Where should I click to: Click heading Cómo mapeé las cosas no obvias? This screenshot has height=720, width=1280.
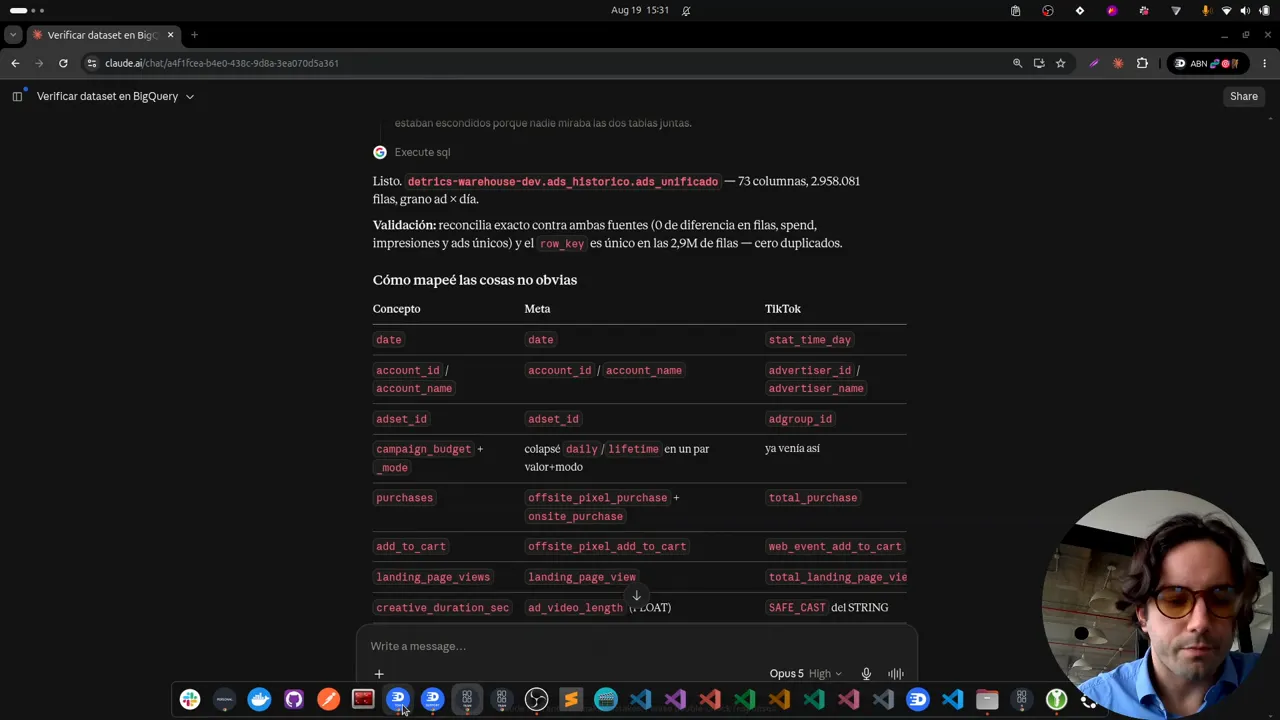point(475,280)
